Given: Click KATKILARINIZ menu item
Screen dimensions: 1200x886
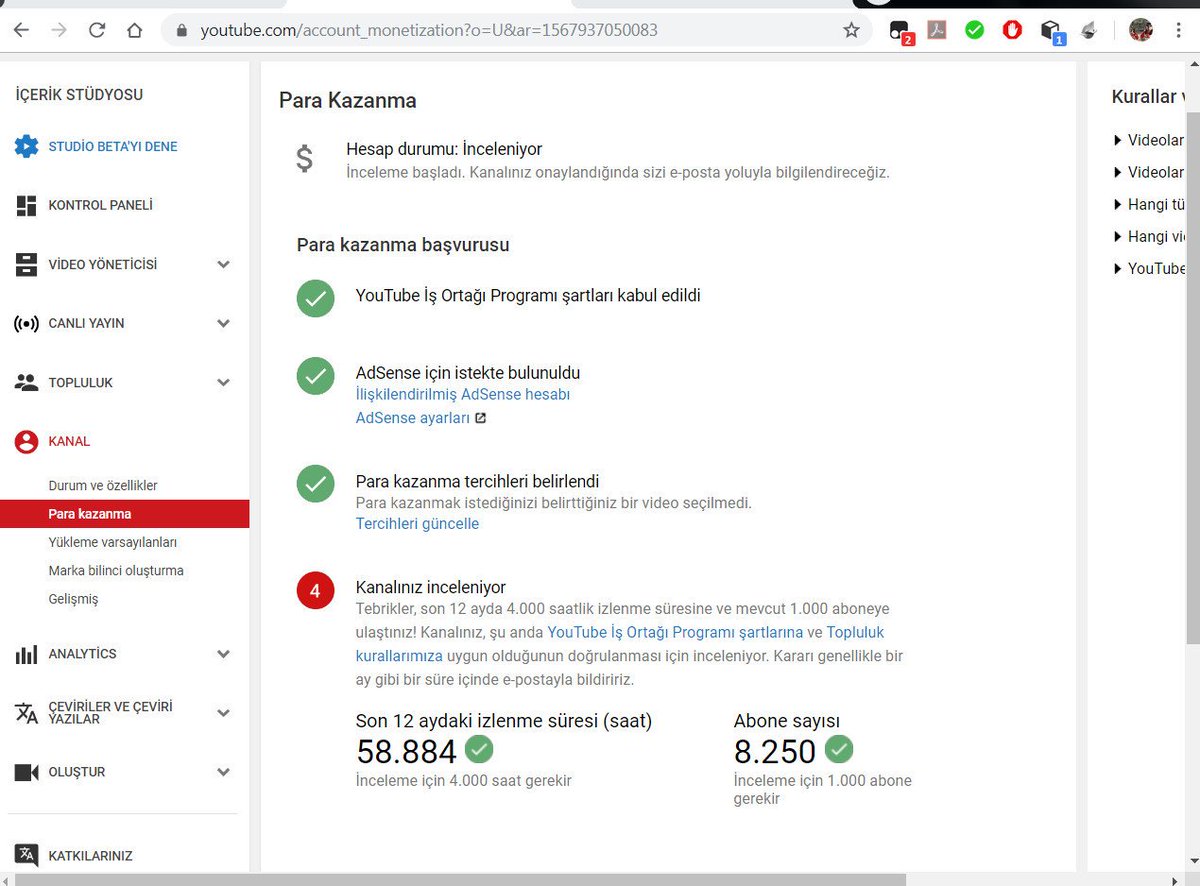Looking at the screenshot, I should click(x=91, y=856).
